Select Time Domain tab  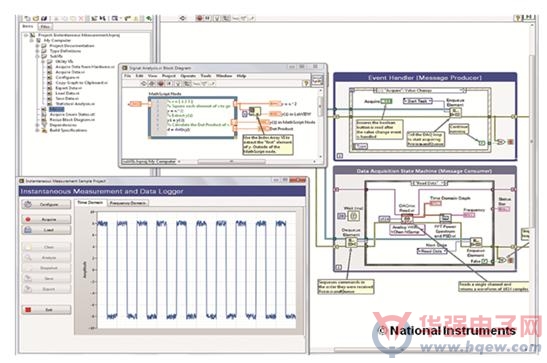pos(90,203)
